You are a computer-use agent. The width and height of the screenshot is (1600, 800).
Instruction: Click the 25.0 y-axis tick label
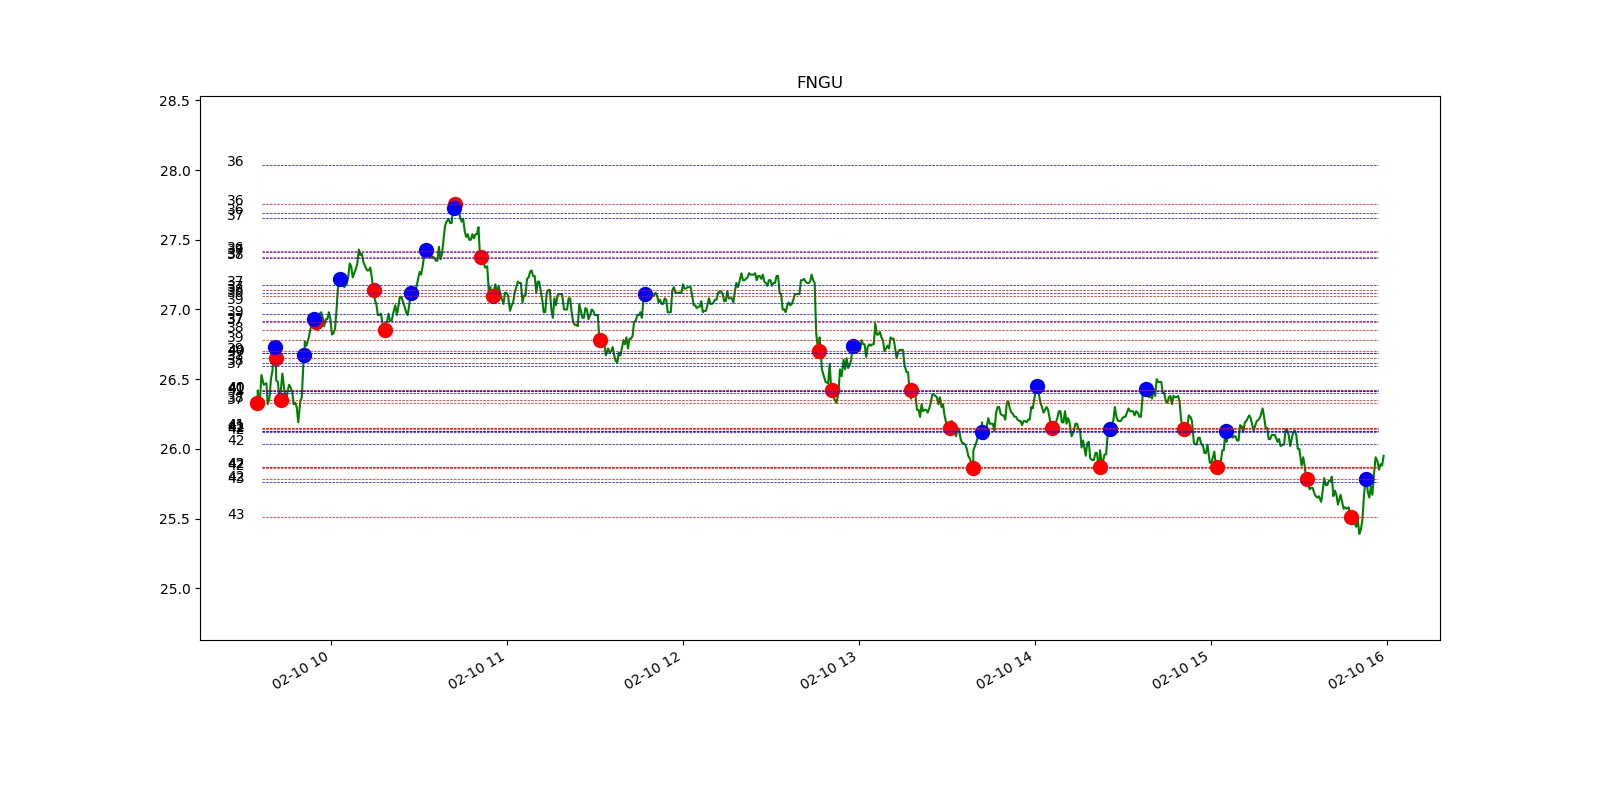point(174,589)
